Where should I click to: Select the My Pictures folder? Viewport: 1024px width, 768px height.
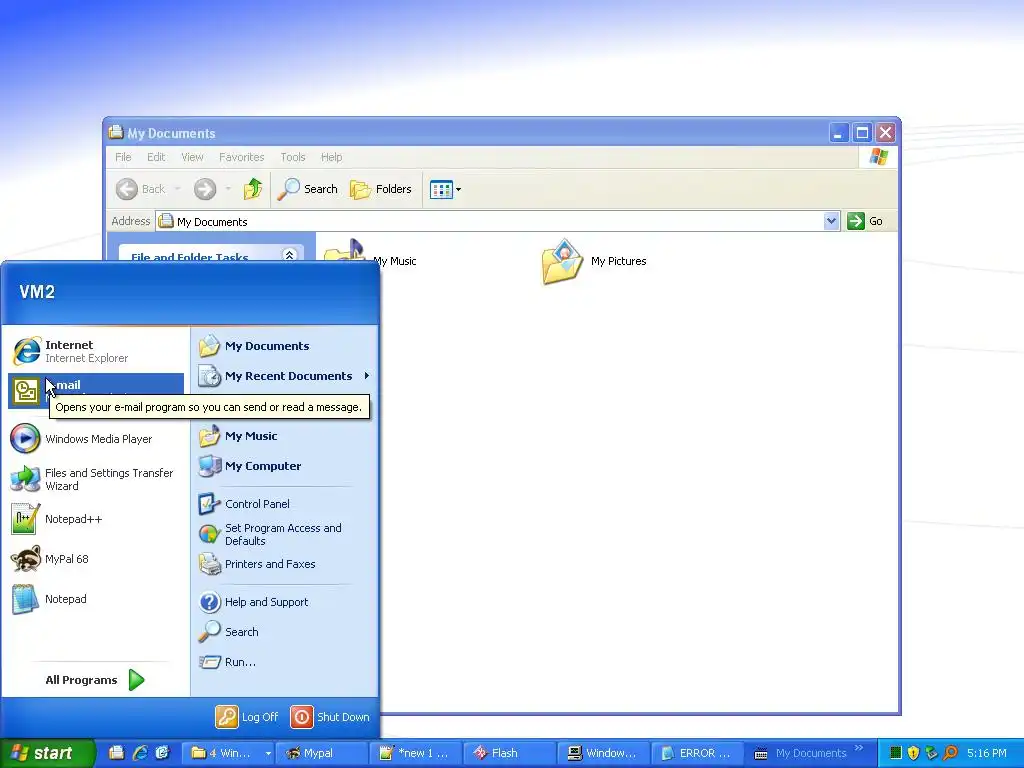coord(593,261)
